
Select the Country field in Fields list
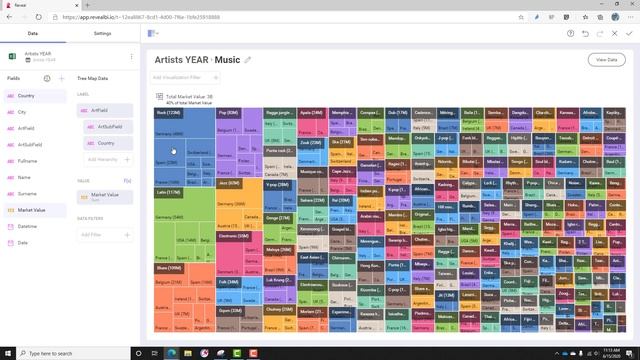point(35,96)
